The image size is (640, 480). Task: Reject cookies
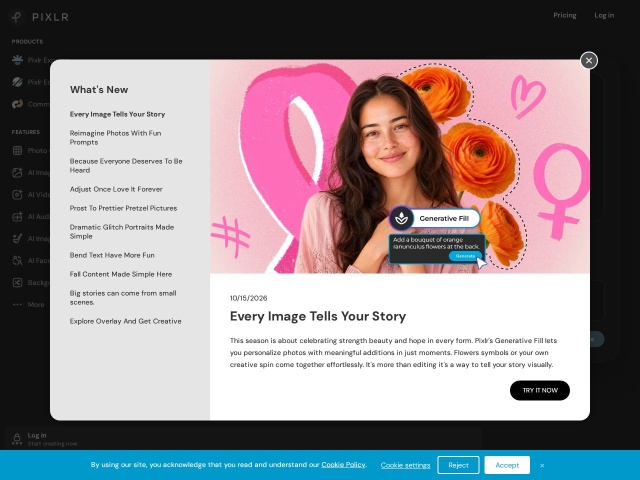point(458,465)
